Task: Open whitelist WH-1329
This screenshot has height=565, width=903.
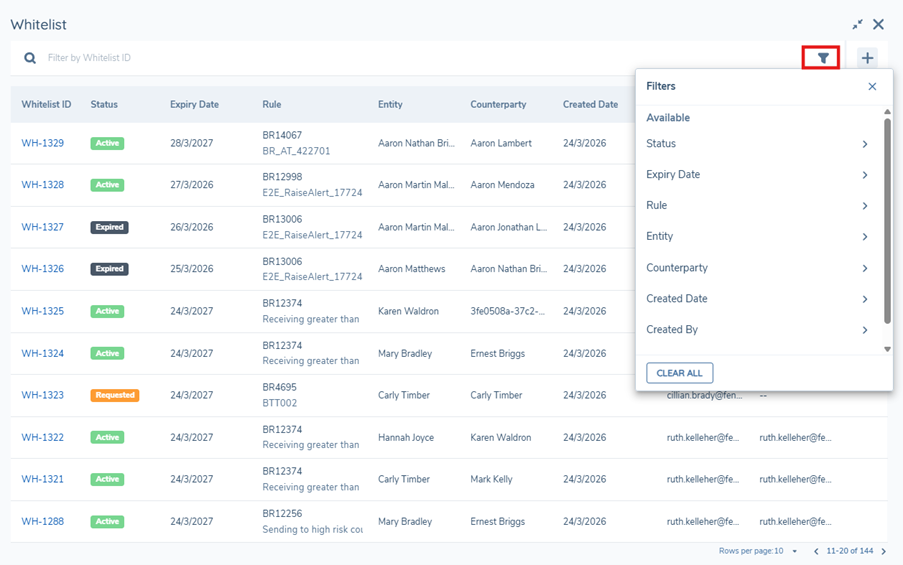Action: [43, 143]
